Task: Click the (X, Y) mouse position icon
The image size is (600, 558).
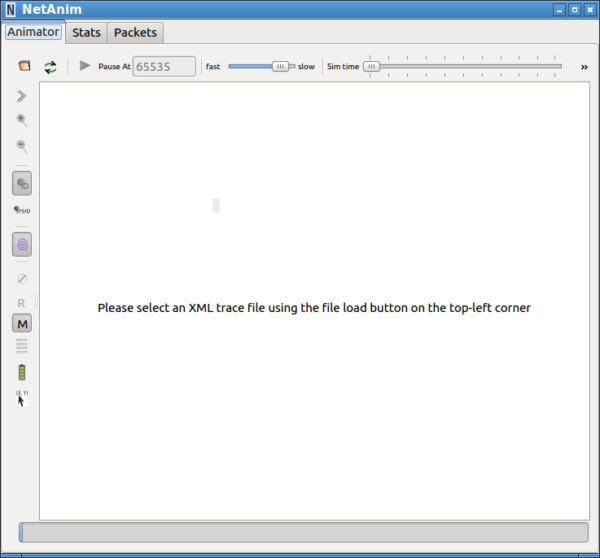Action: [x=22, y=398]
